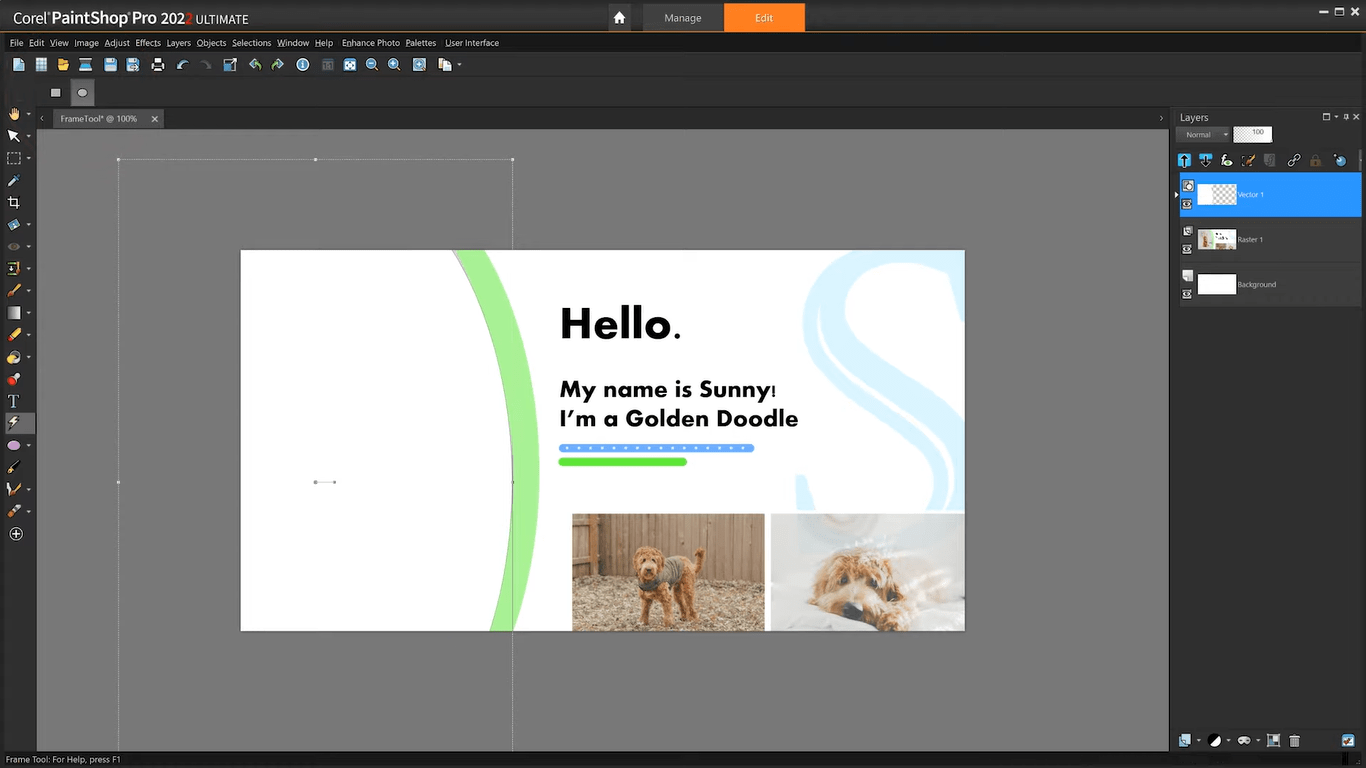Open the Mask Layer dropdown arrow
This screenshot has width=1366, height=768.
coord(1258,741)
